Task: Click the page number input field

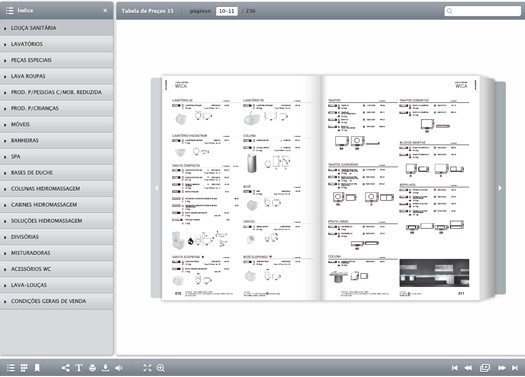Action: 227,11
